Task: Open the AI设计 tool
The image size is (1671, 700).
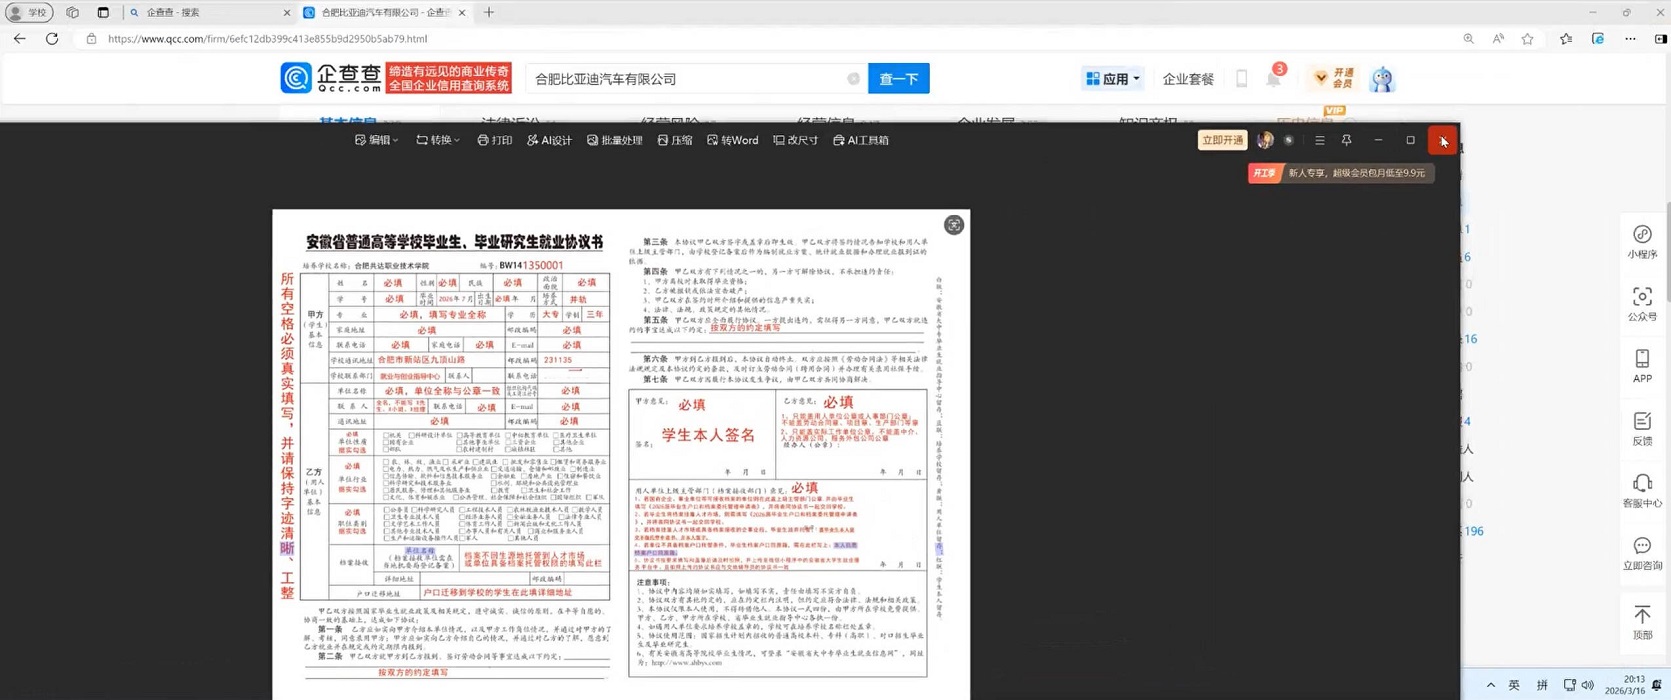Action: click(549, 141)
